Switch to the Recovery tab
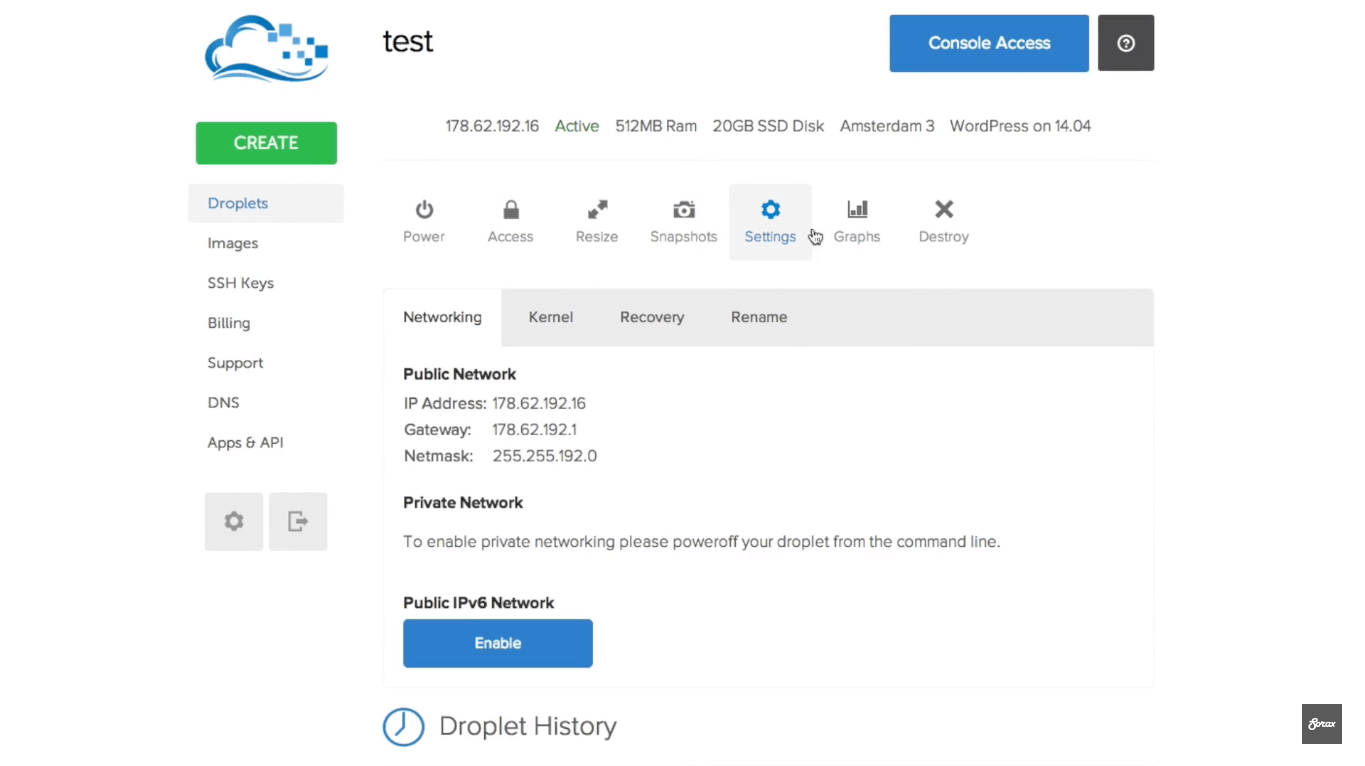The image size is (1365, 766). pyautogui.click(x=651, y=317)
